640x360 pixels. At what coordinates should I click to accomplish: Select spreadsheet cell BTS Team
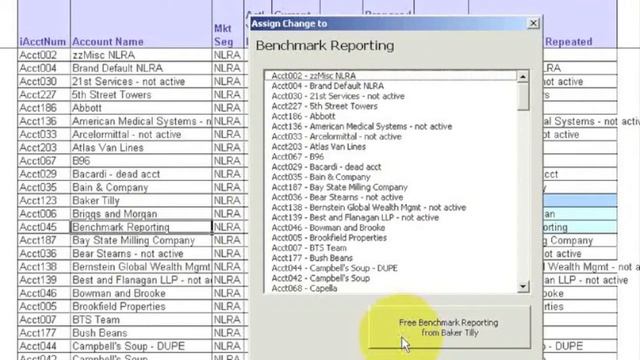click(141, 320)
